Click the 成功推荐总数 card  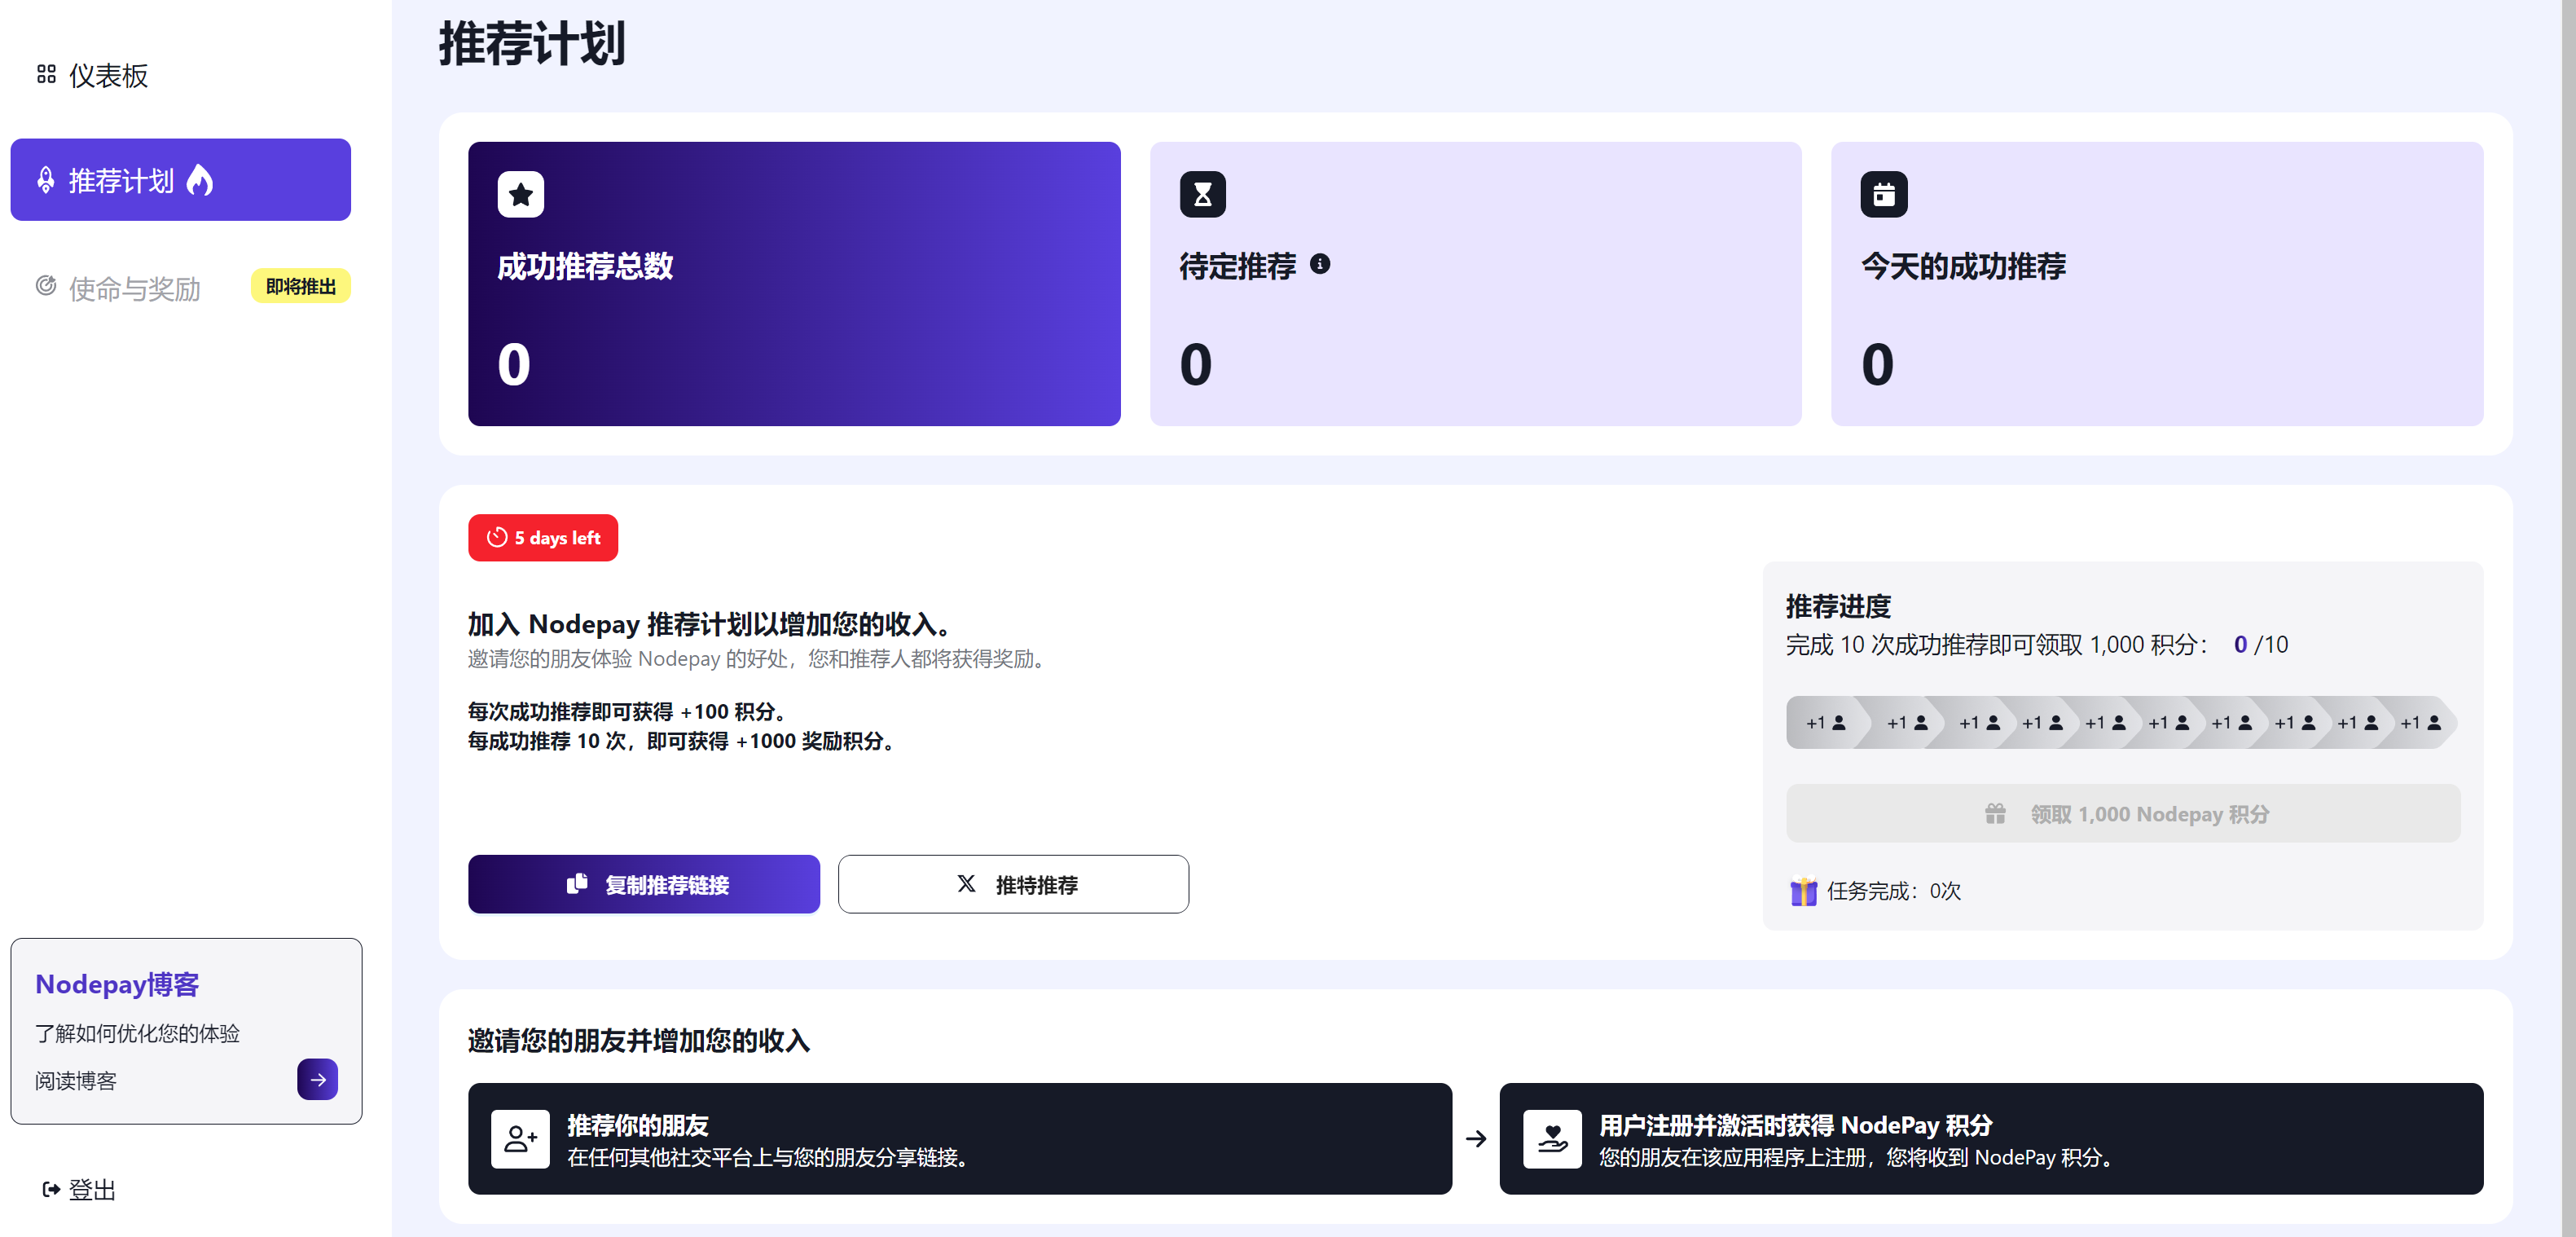pyautogui.click(x=794, y=284)
